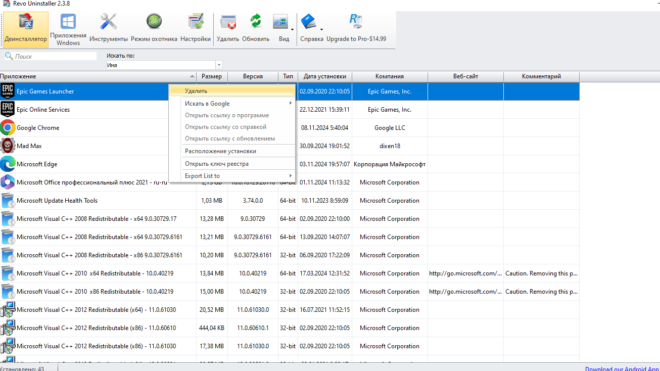660x371 pixels.
Task: Click the 444,04 KB size cell
Action: tap(212, 328)
